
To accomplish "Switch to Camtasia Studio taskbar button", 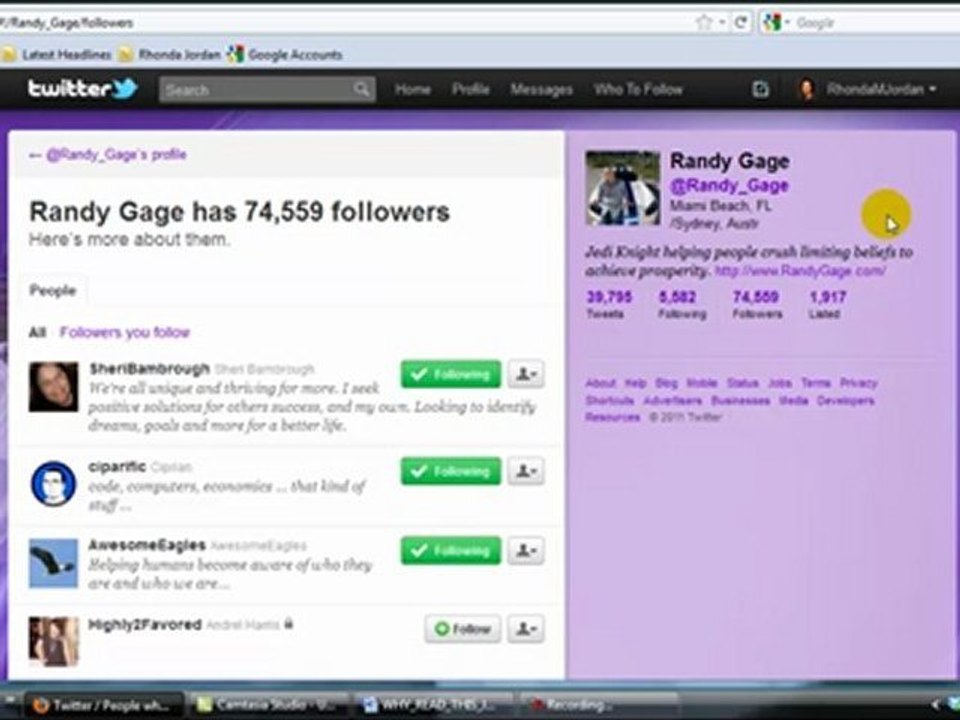I will [x=266, y=705].
